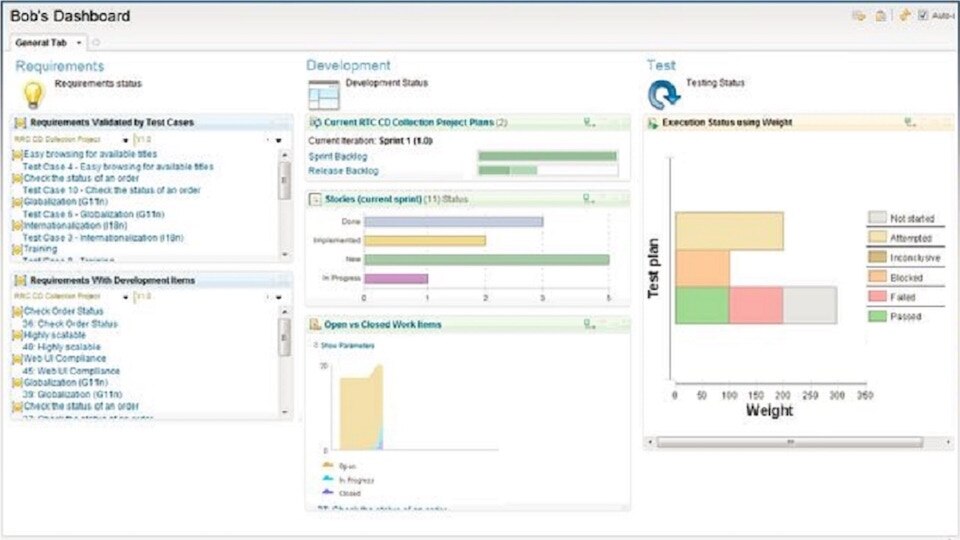Click the requirement icon beside 'Web UI Compliance'
Viewport: 960px width, 540px height.
click(x=17, y=359)
